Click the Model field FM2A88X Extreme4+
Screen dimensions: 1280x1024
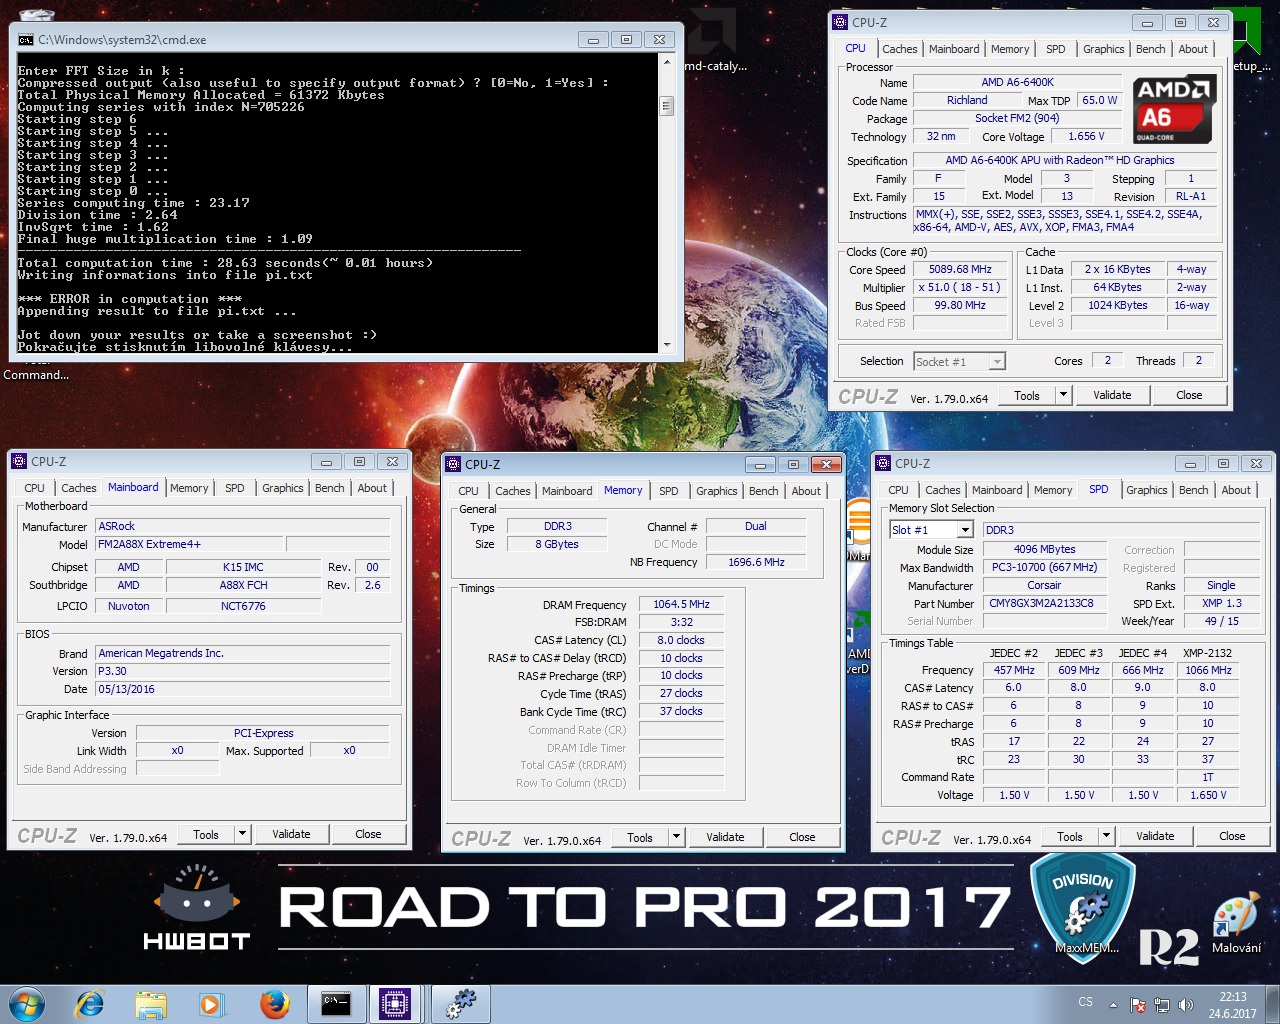point(189,544)
